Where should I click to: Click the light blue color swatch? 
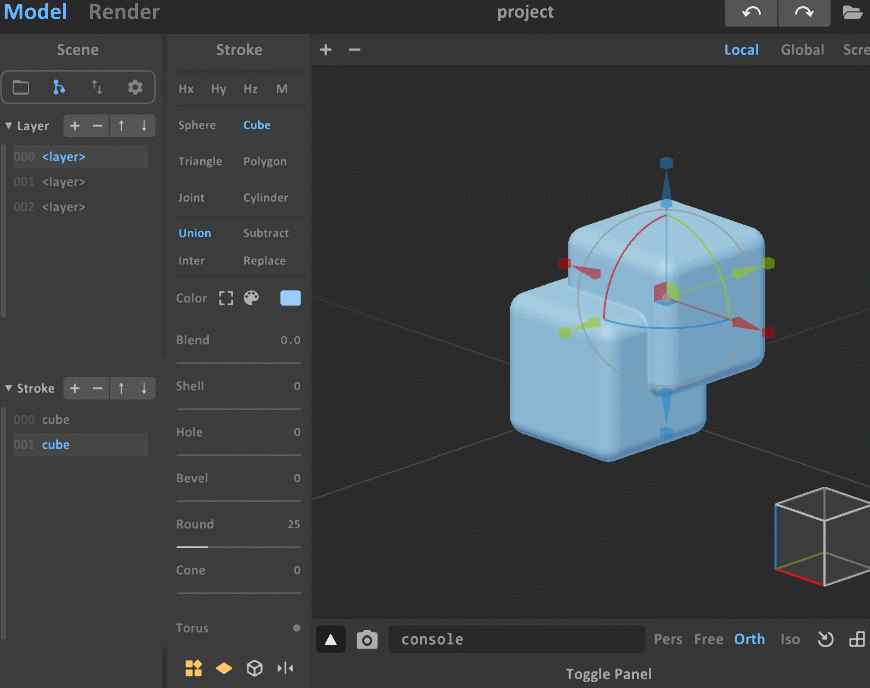click(x=290, y=298)
